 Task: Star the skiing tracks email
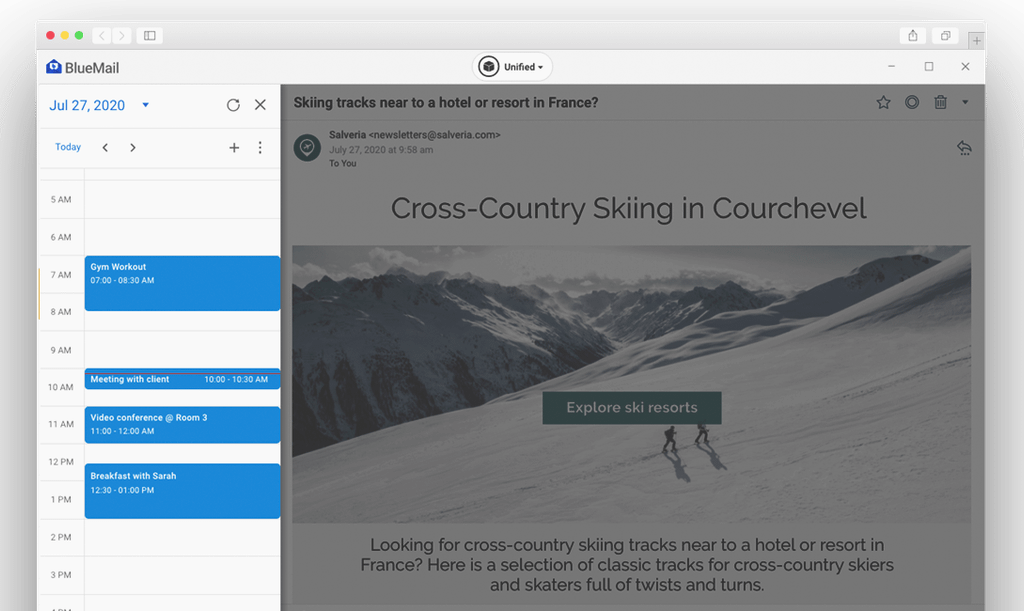pos(884,102)
